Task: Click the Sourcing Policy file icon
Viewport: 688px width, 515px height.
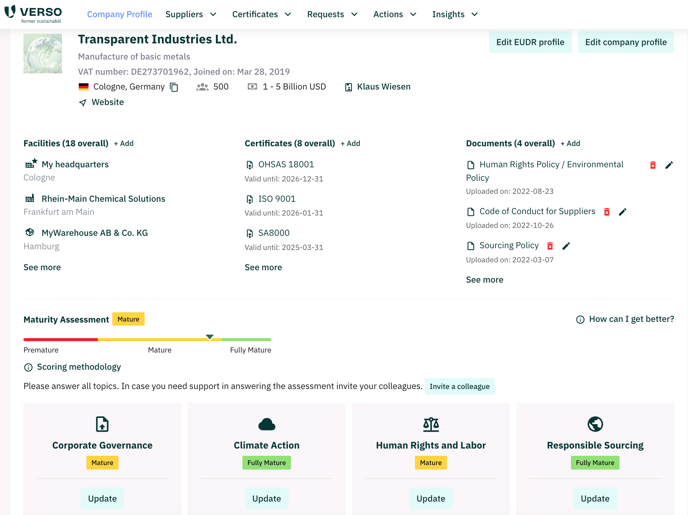Action: tap(471, 246)
